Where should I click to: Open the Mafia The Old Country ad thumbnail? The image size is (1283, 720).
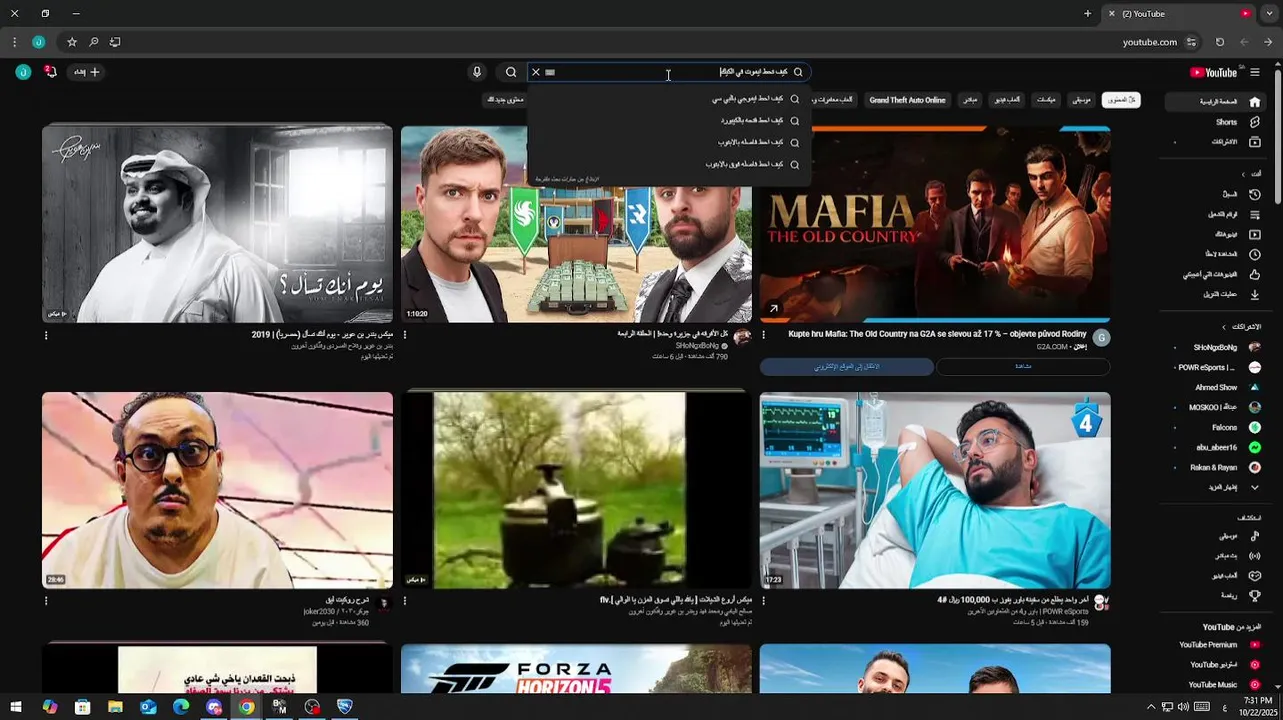(x=935, y=224)
